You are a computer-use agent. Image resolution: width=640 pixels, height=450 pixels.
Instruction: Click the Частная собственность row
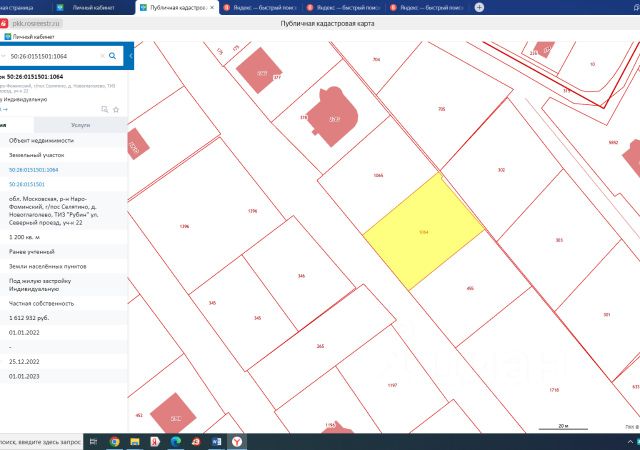pyautogui.click(x=64, y=303)
